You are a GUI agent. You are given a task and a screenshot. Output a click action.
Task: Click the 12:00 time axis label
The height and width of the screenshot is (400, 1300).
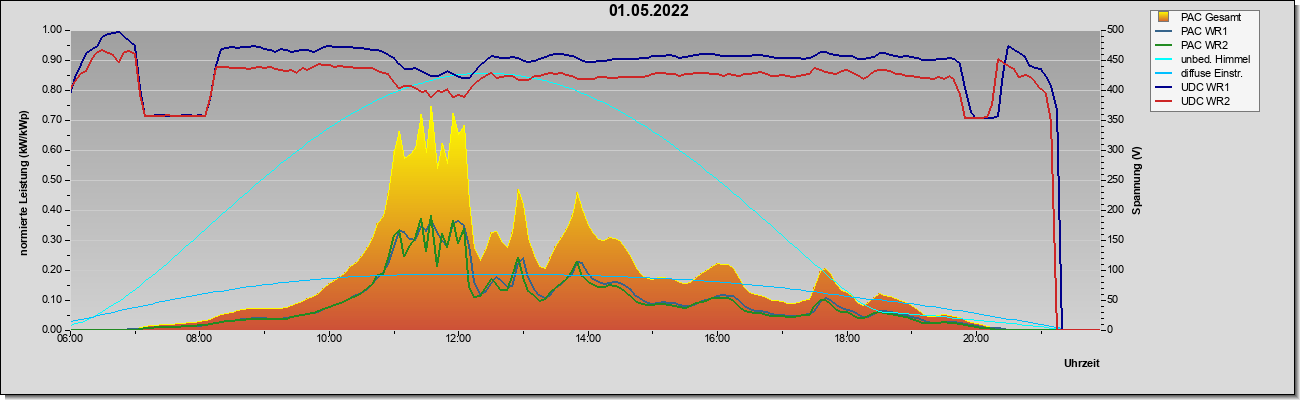(458, 339)
